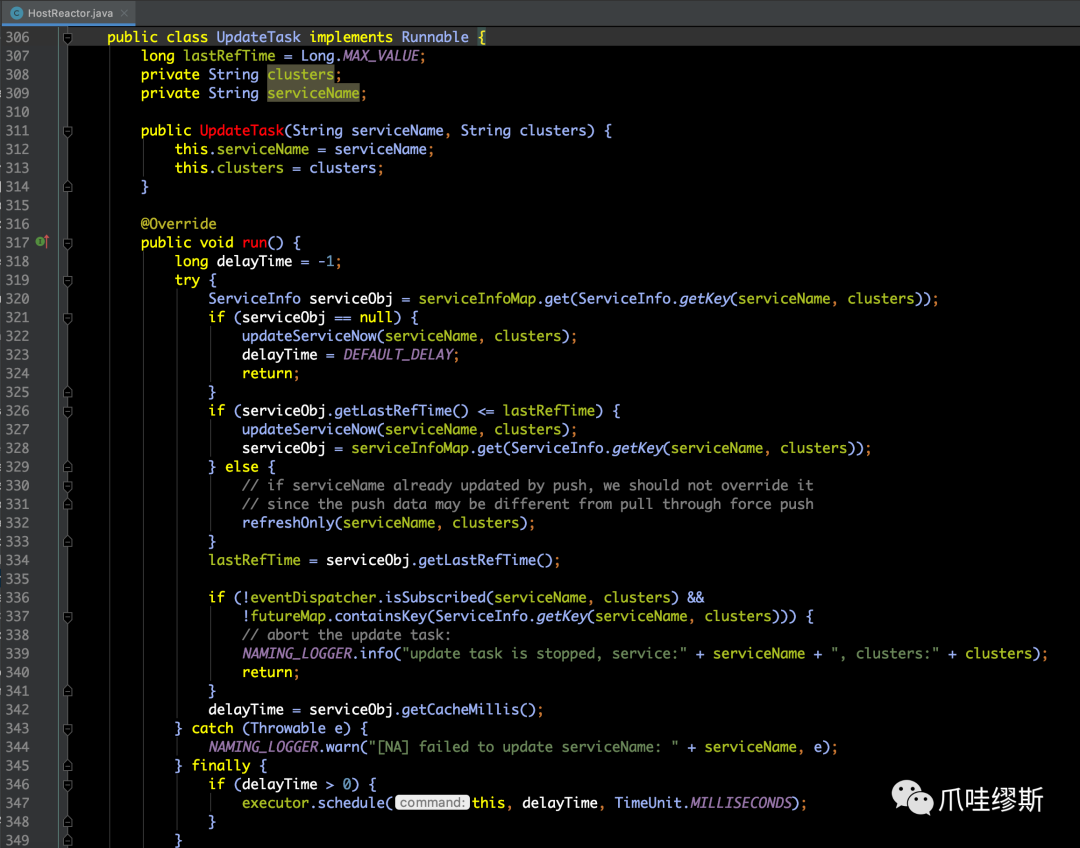Click the 'refreshOnly' method call
This screenshot has width=1080, height=848.
tap(288, 523)
